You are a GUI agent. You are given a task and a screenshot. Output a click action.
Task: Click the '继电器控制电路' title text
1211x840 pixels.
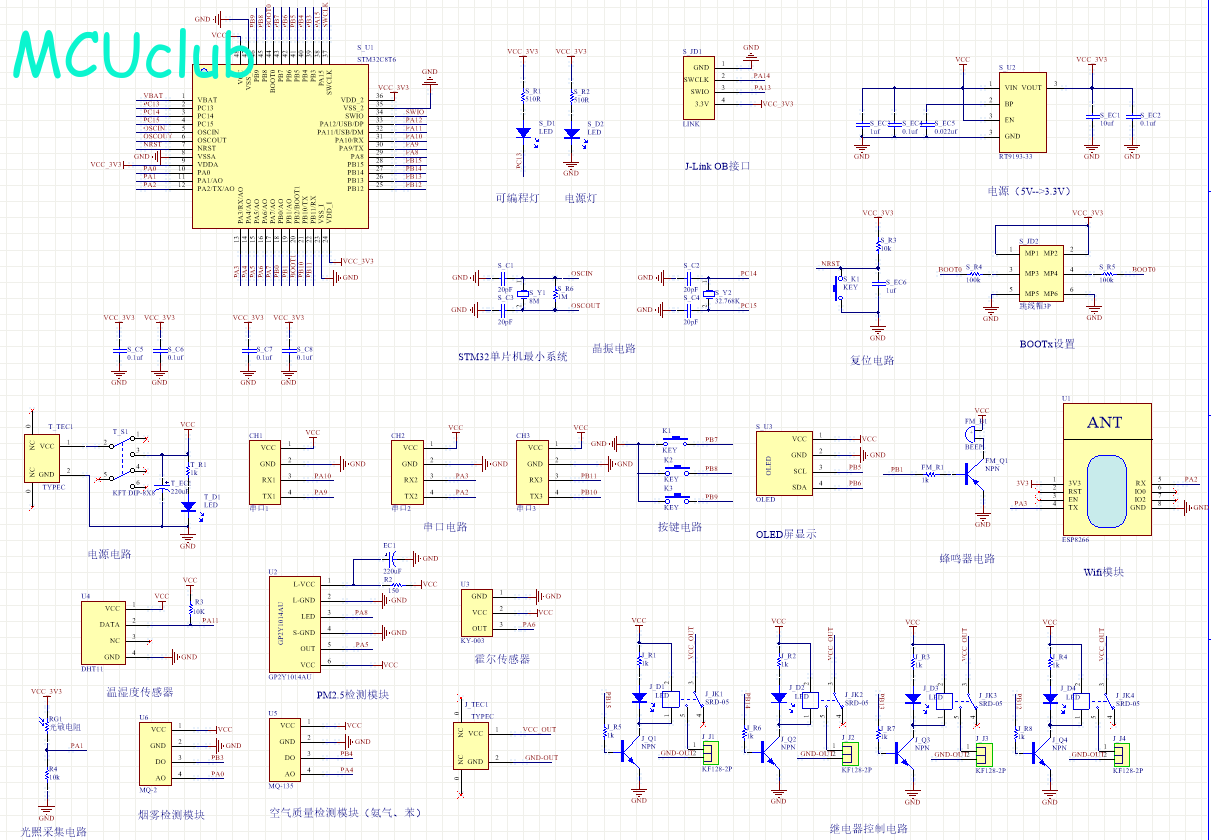tap(868, 829)
